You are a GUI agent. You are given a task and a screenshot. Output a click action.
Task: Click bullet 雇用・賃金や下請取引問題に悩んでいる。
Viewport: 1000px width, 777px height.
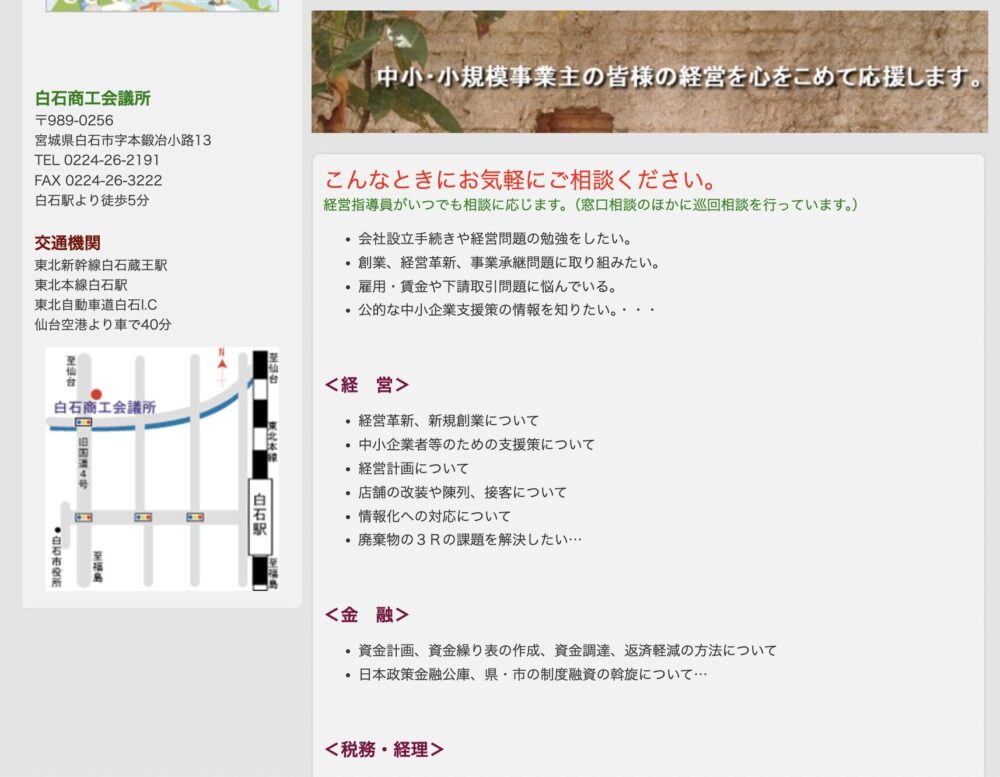tap(488, 286)
